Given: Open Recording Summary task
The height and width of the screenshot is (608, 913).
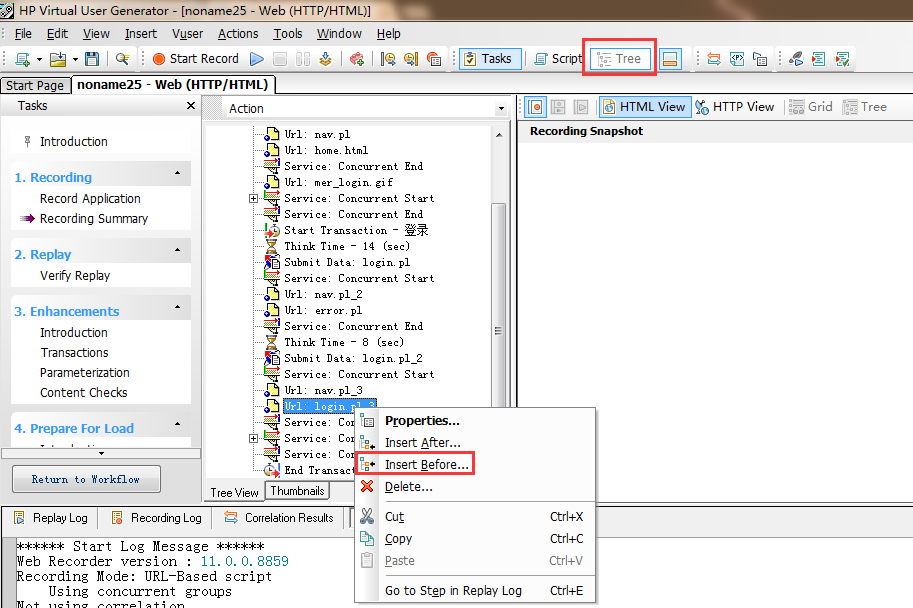Looking at the screenshot, I should click(x=94, y=219).
